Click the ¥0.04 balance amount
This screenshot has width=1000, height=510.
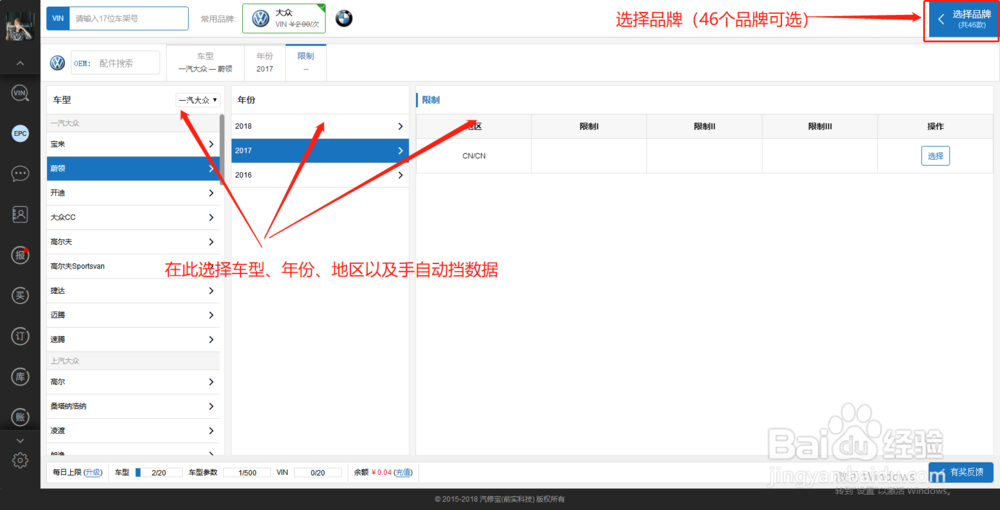coord(381,472)
